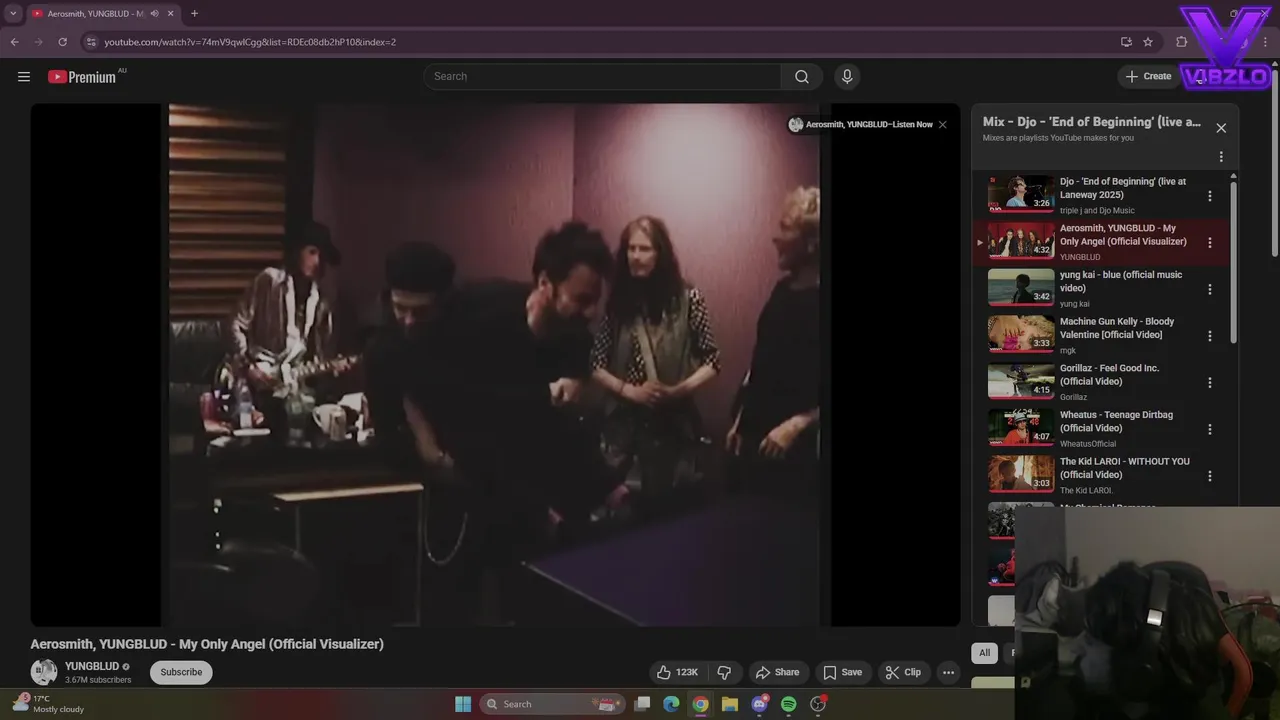The height and width of the screenshot is (720, 1280).
Task: Share the video using Share button
Action: [x=777, y=672]
